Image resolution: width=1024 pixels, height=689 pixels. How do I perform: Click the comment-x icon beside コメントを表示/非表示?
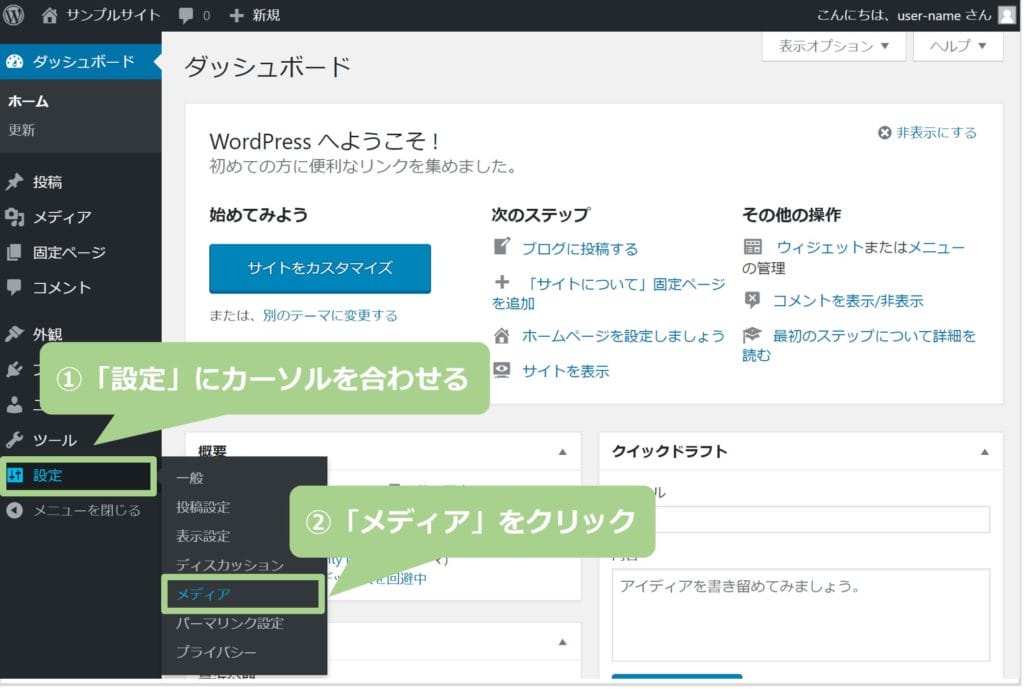click(752, 300)
